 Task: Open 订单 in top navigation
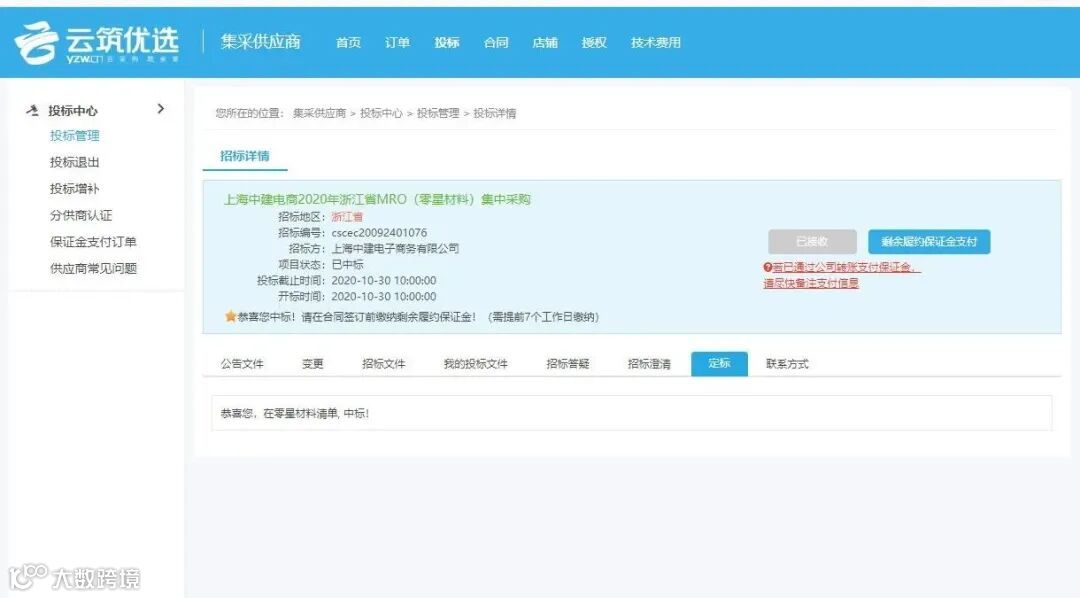point(397,43)
